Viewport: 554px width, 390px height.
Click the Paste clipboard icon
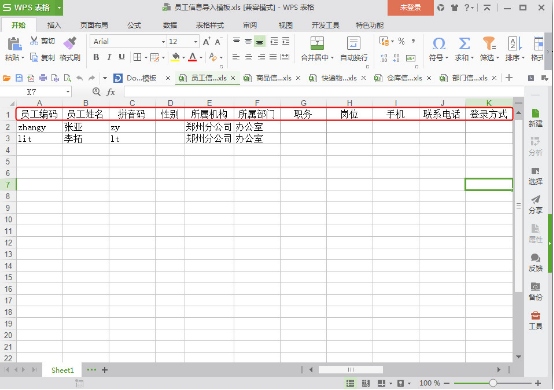(x=14, y=44)
